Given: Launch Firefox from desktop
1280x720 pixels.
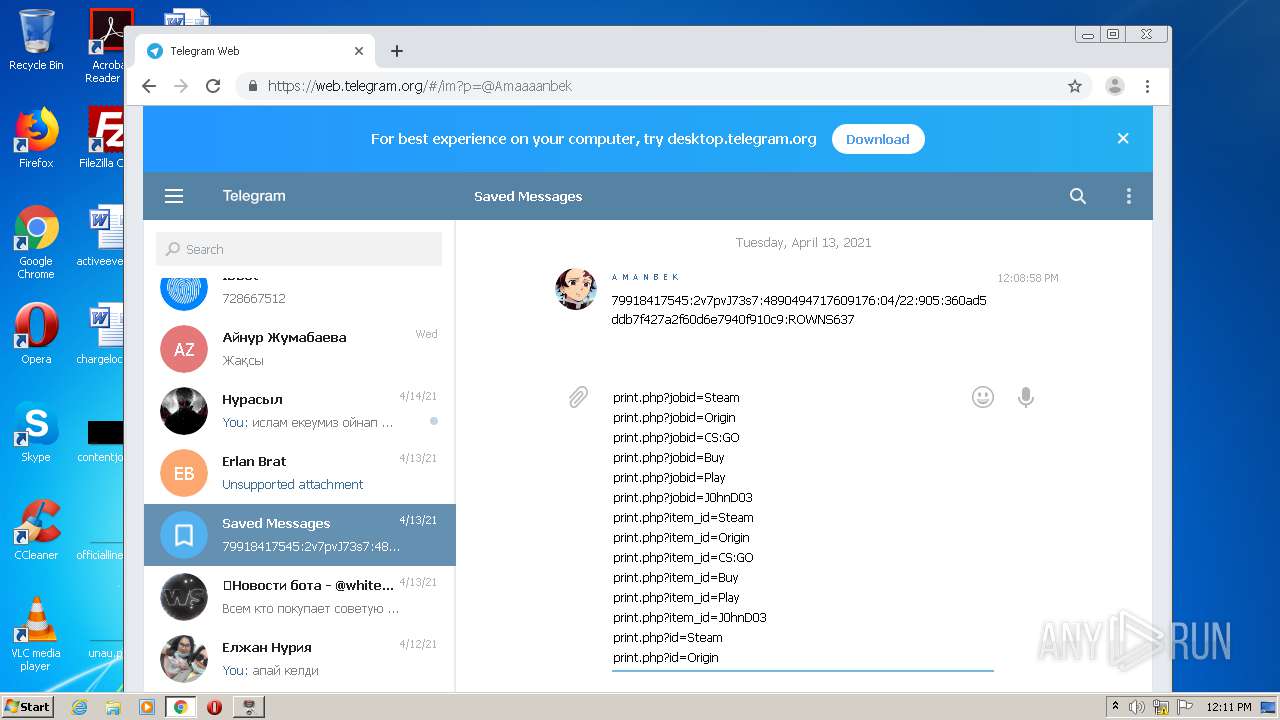Looking at the screenshot, I should pos(36,138).
